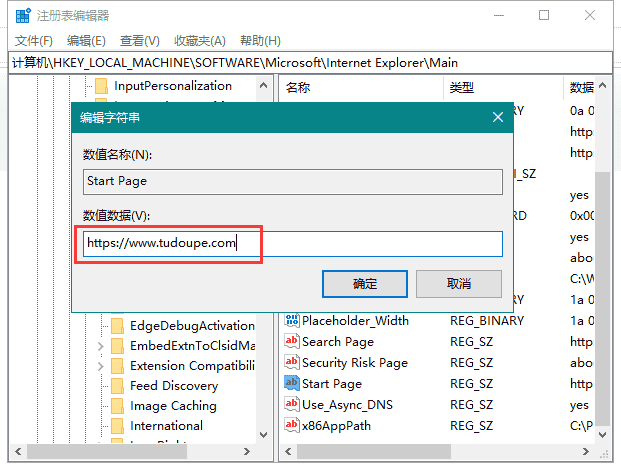Click the 数值名称 field containing Start Page
The width and height of the screenshot is (621, 470).
(x=293, y=182)
